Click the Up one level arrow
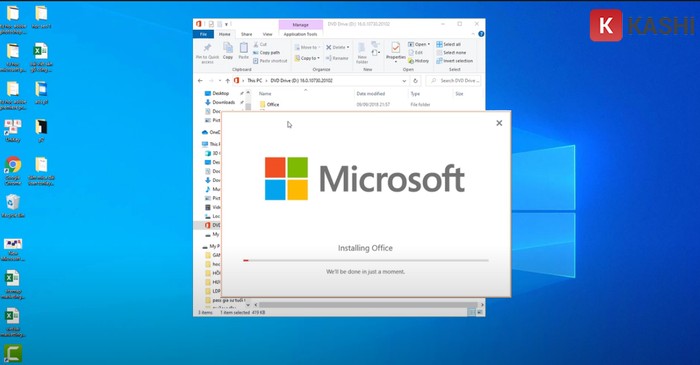The width and height of the screenshot is (700, 365). (x=228, y=81)
